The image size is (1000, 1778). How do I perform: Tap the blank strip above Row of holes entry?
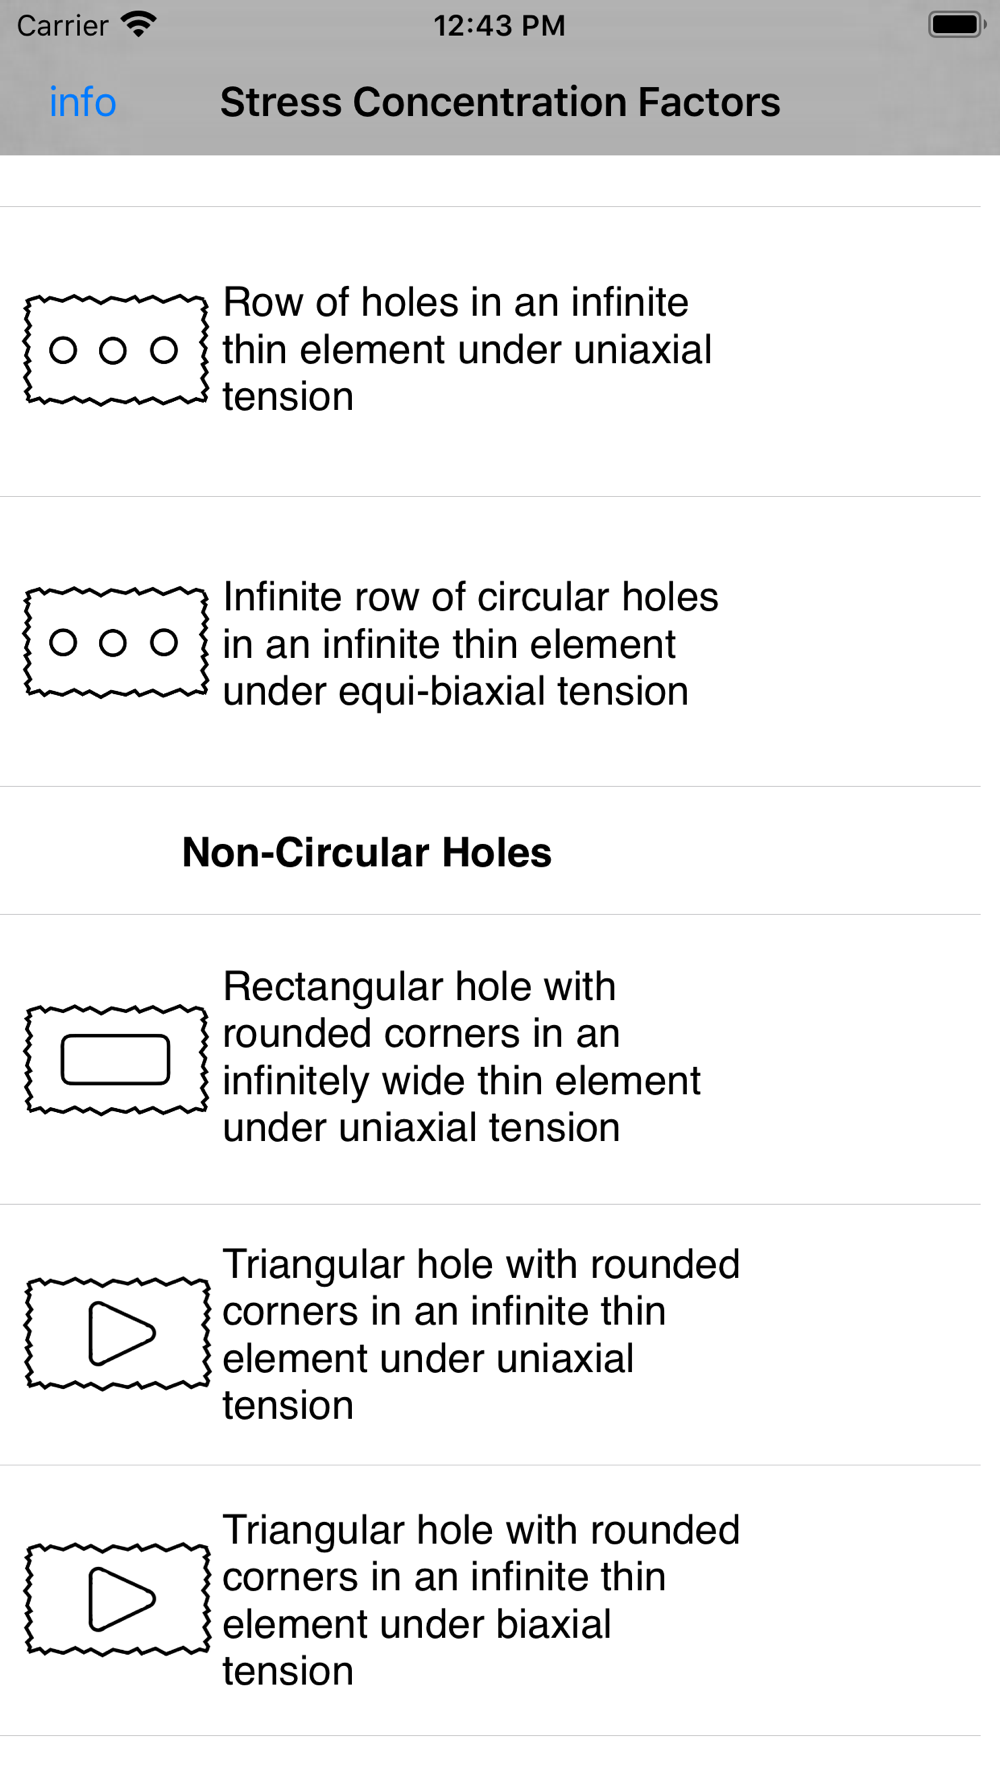[490, 181]
